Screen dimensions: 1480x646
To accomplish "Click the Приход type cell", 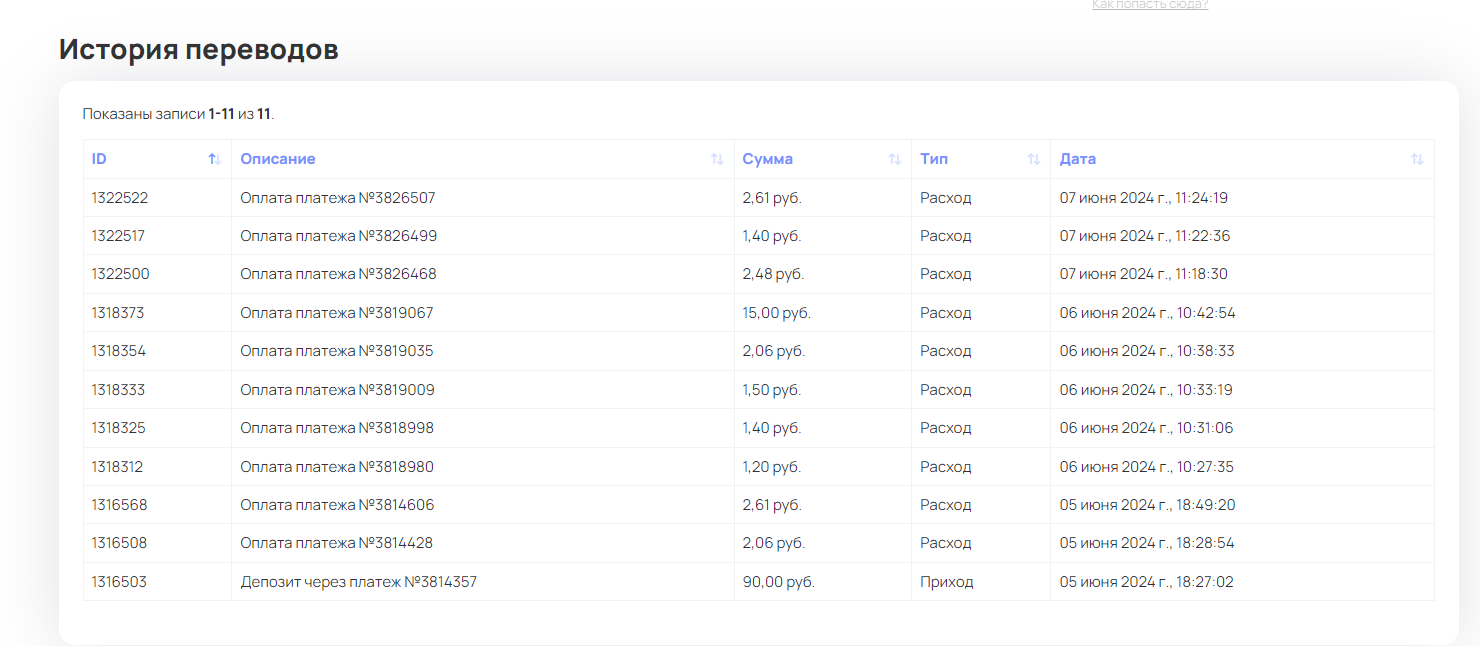I will (x=946, y=582).
